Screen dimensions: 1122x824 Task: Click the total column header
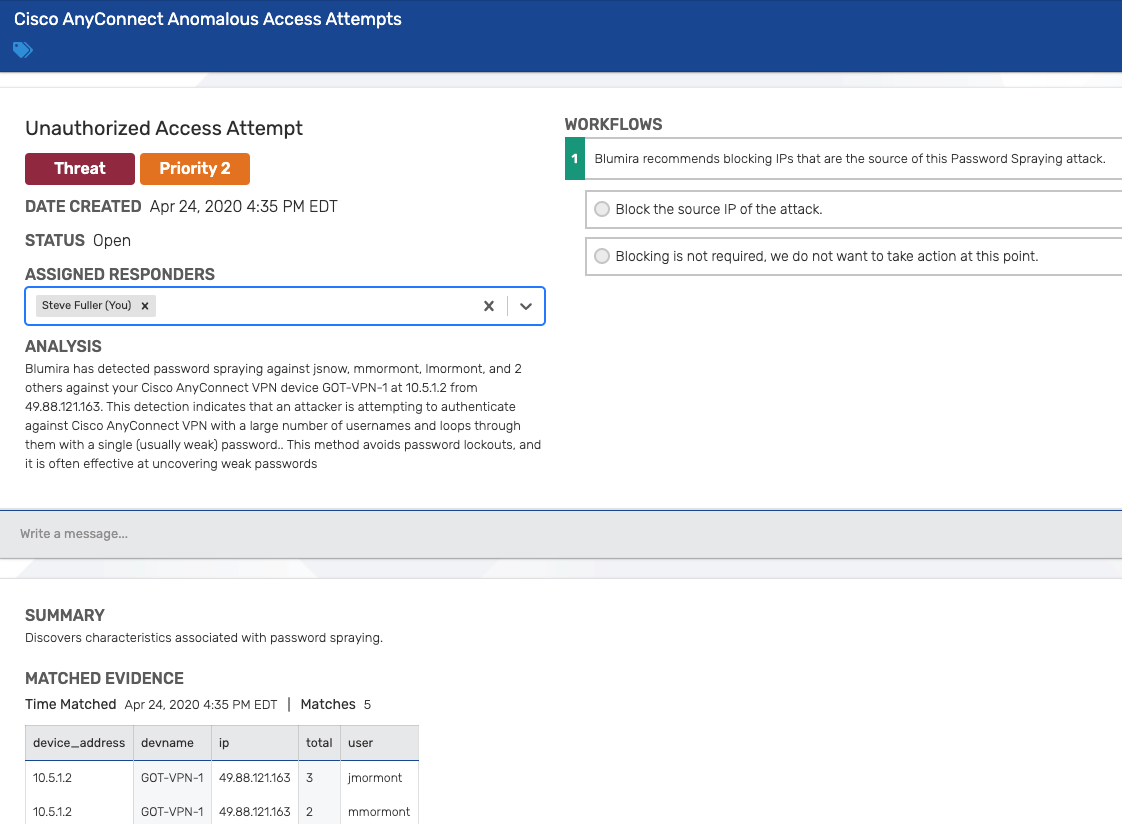coord(318,742)
